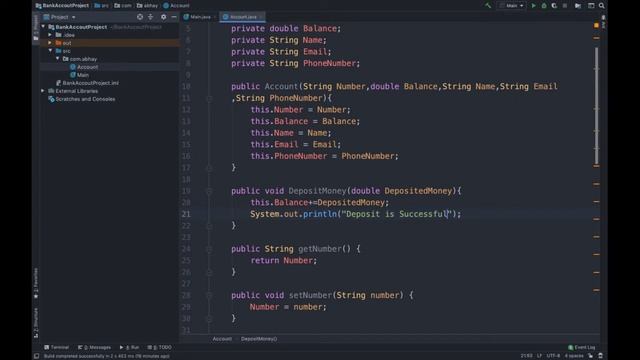The image size is (640, 360).
Task: Toggle read-only lock icon in status bar
Action: point(590,356)
